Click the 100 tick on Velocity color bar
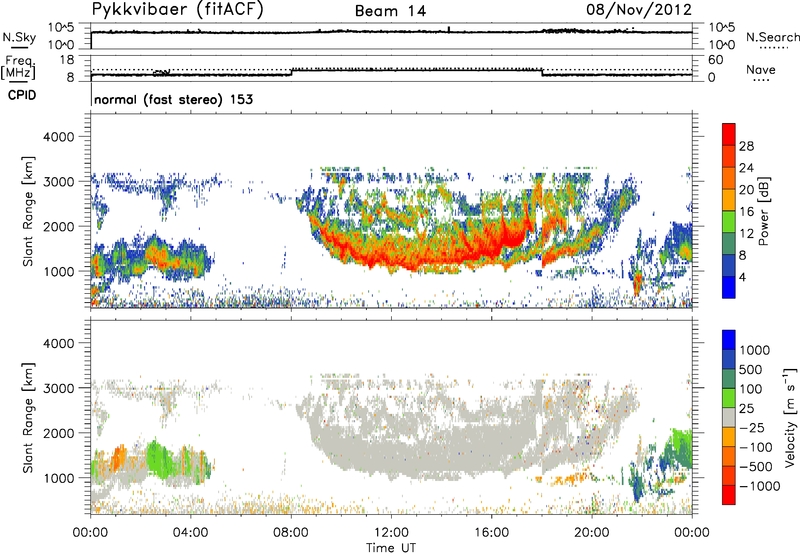The height and width of the screenshot is (554, 800). [751, 389]
